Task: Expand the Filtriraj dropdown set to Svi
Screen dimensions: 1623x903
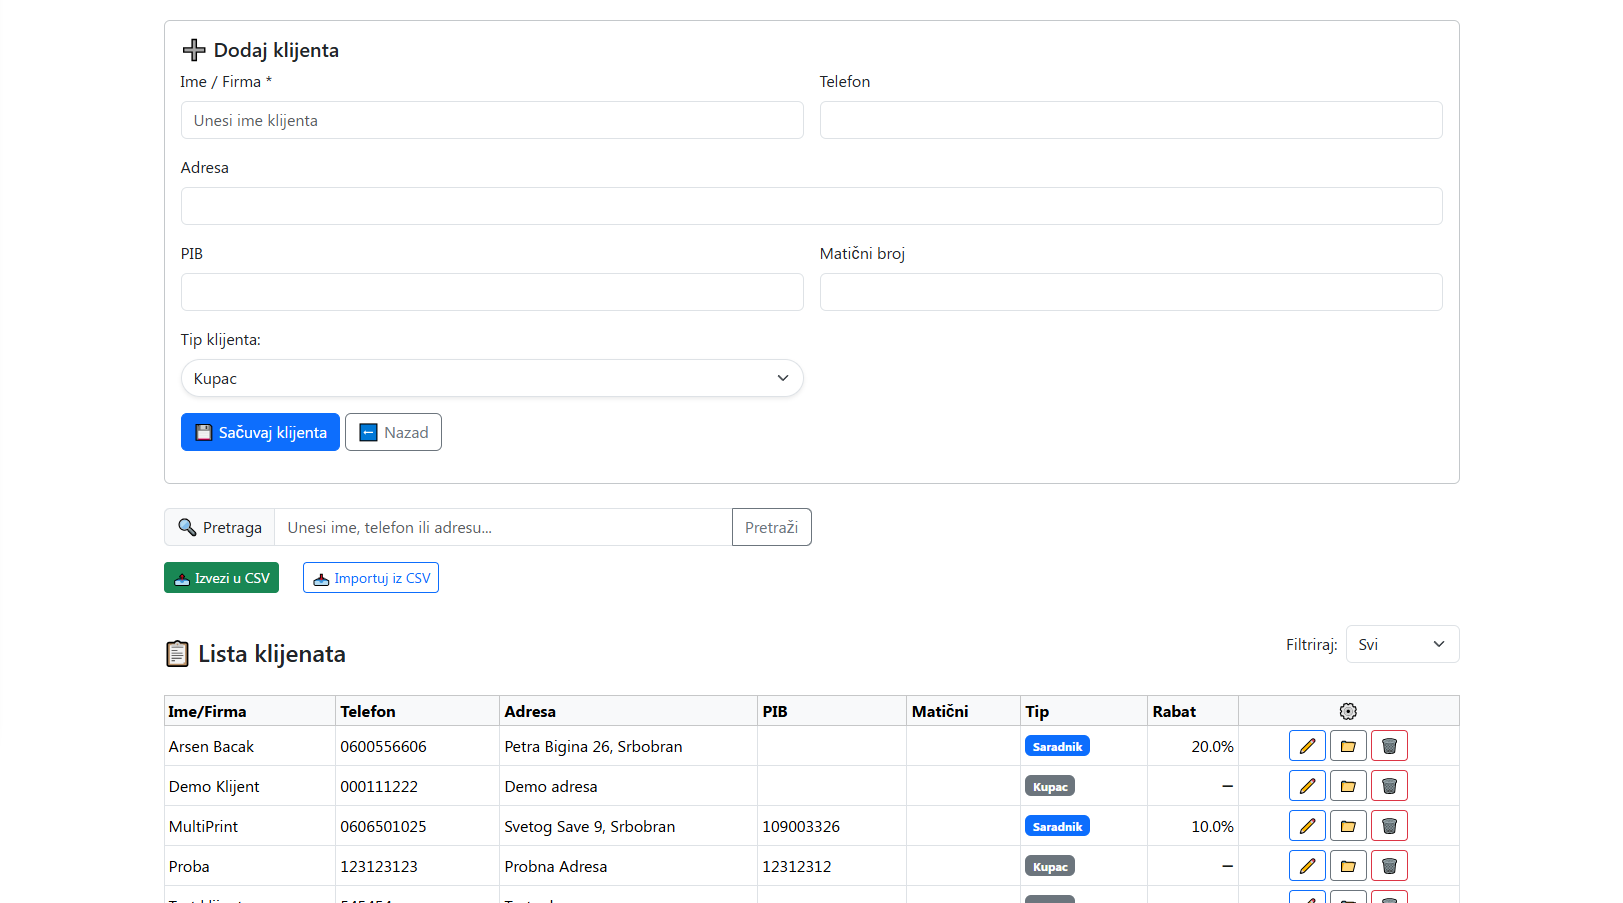Action: pyautogui.click(x=1401, y=644)
